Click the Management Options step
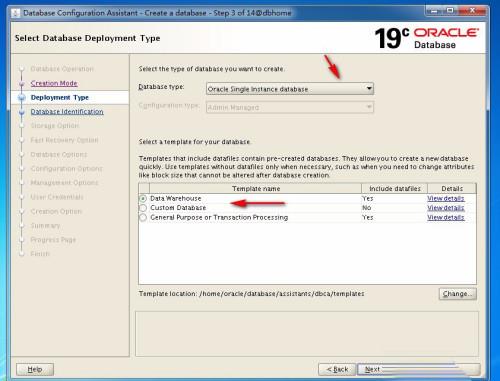Viewport: 500px width, 381px height. coord(64,183)
